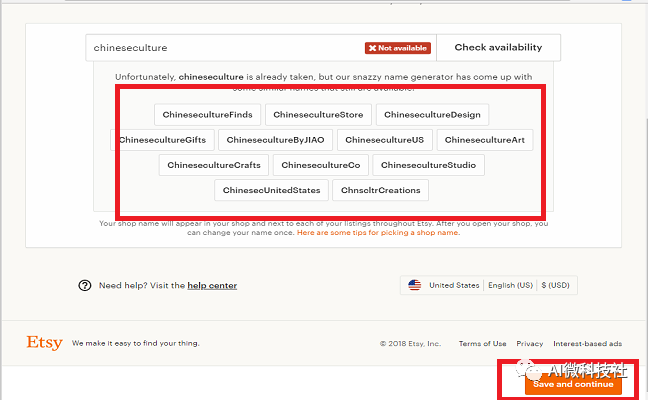Image resolution: width=648 pixels, height=400 pixels.
Task: Change the United States region setting
Action: pos(454,285)
